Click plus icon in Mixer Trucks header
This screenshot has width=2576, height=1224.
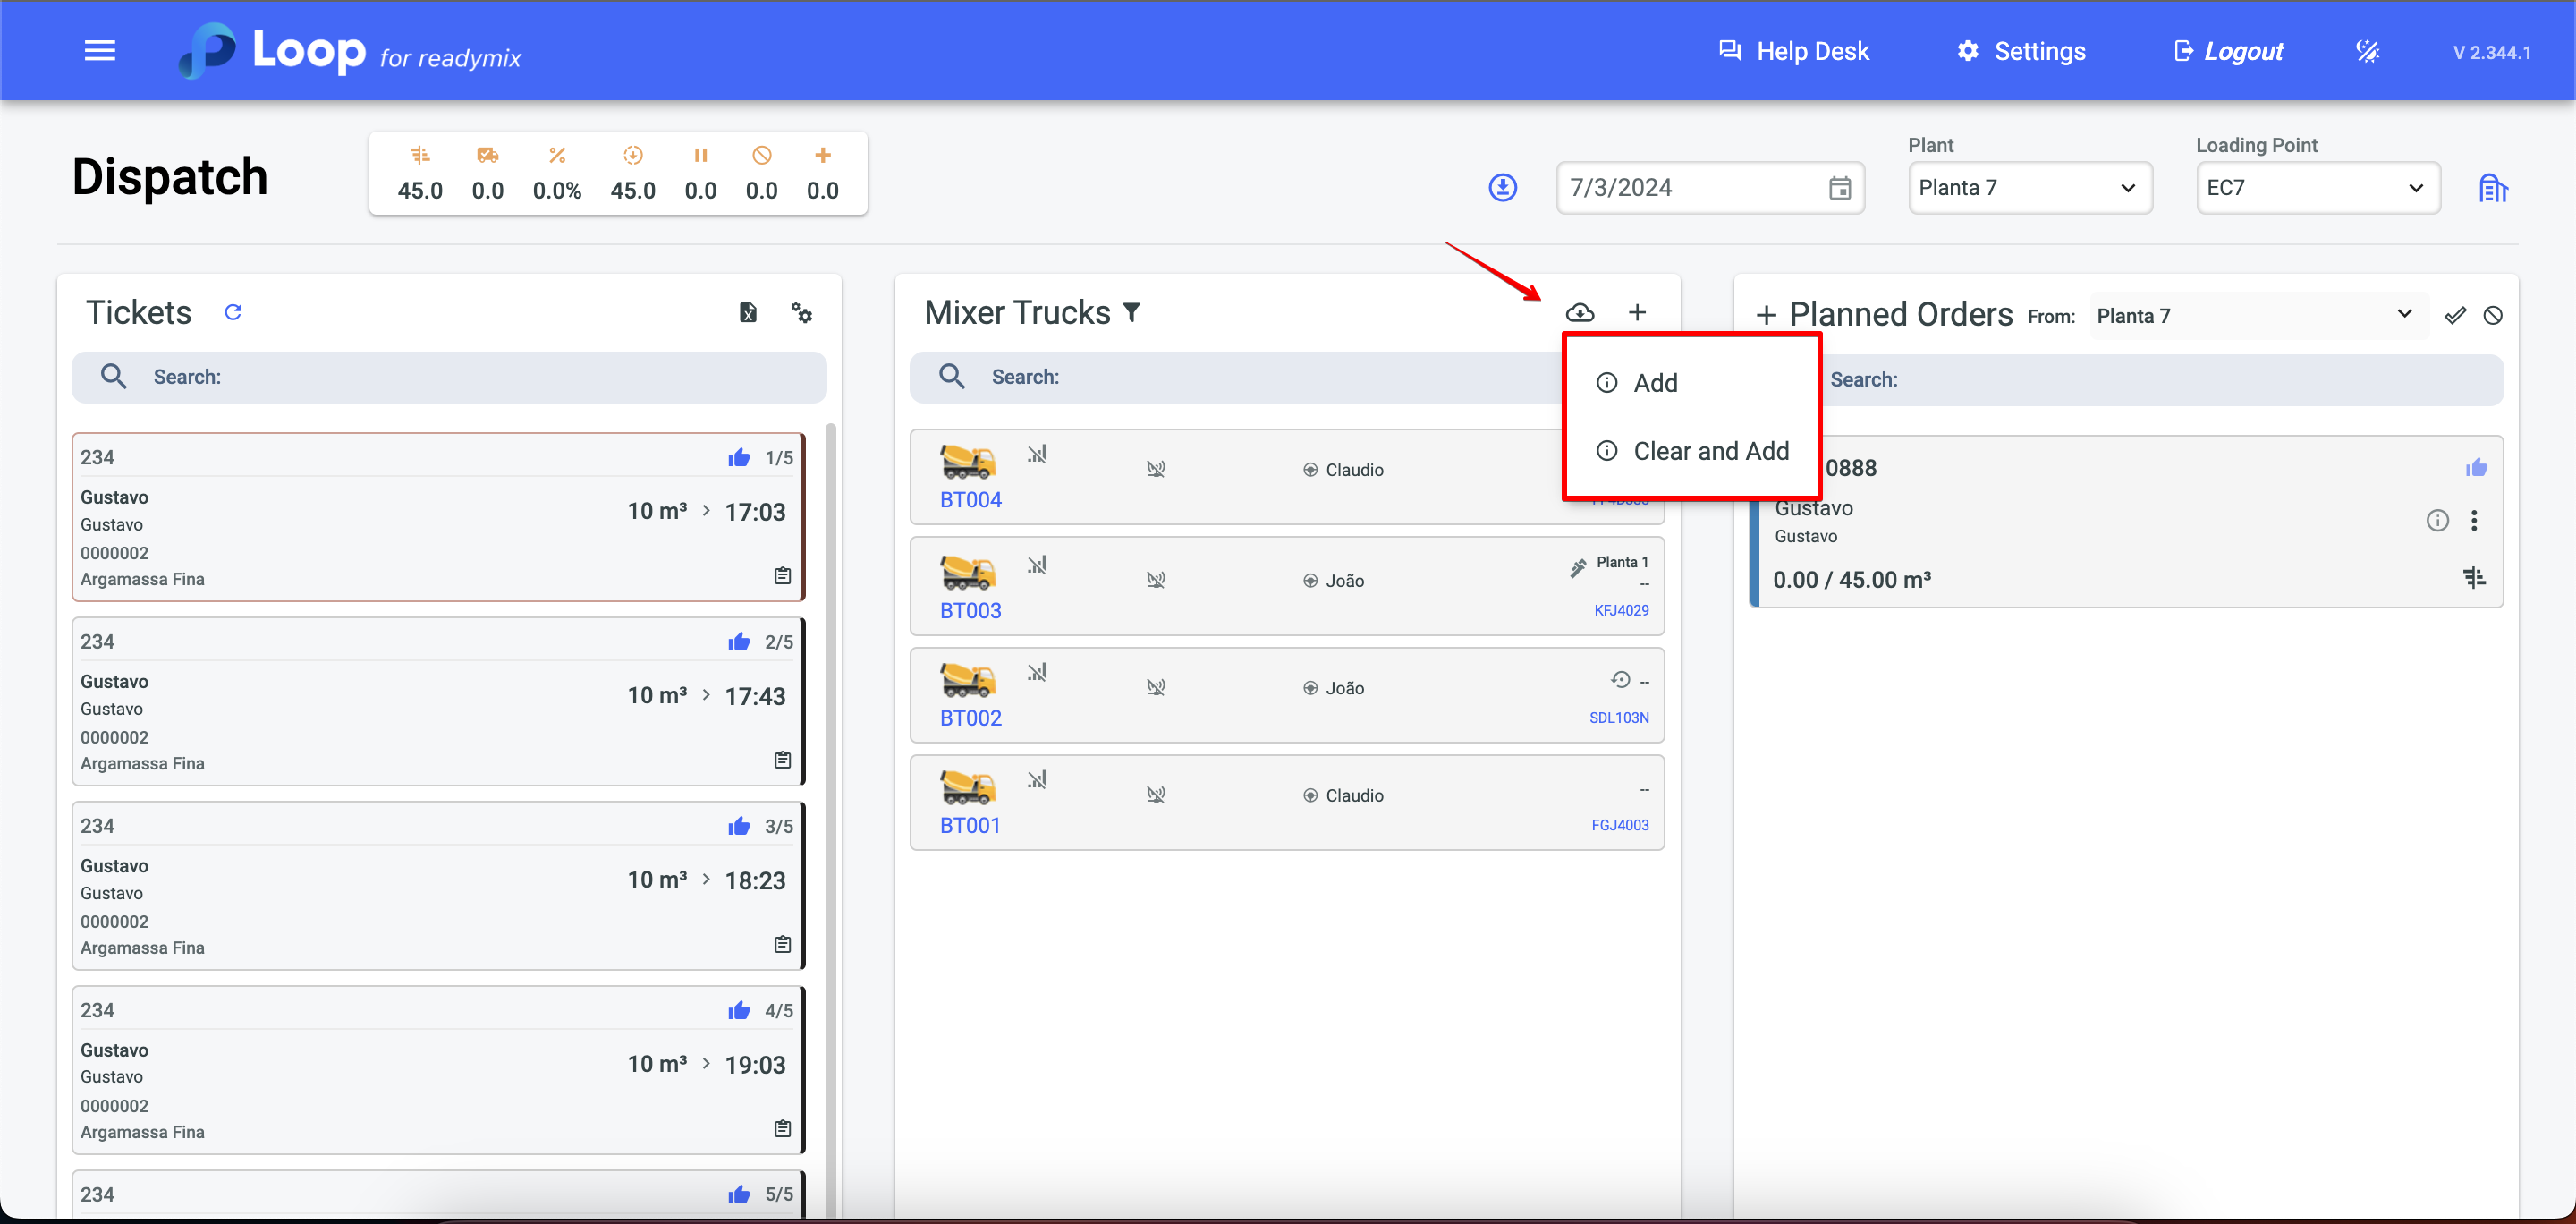1637,312
